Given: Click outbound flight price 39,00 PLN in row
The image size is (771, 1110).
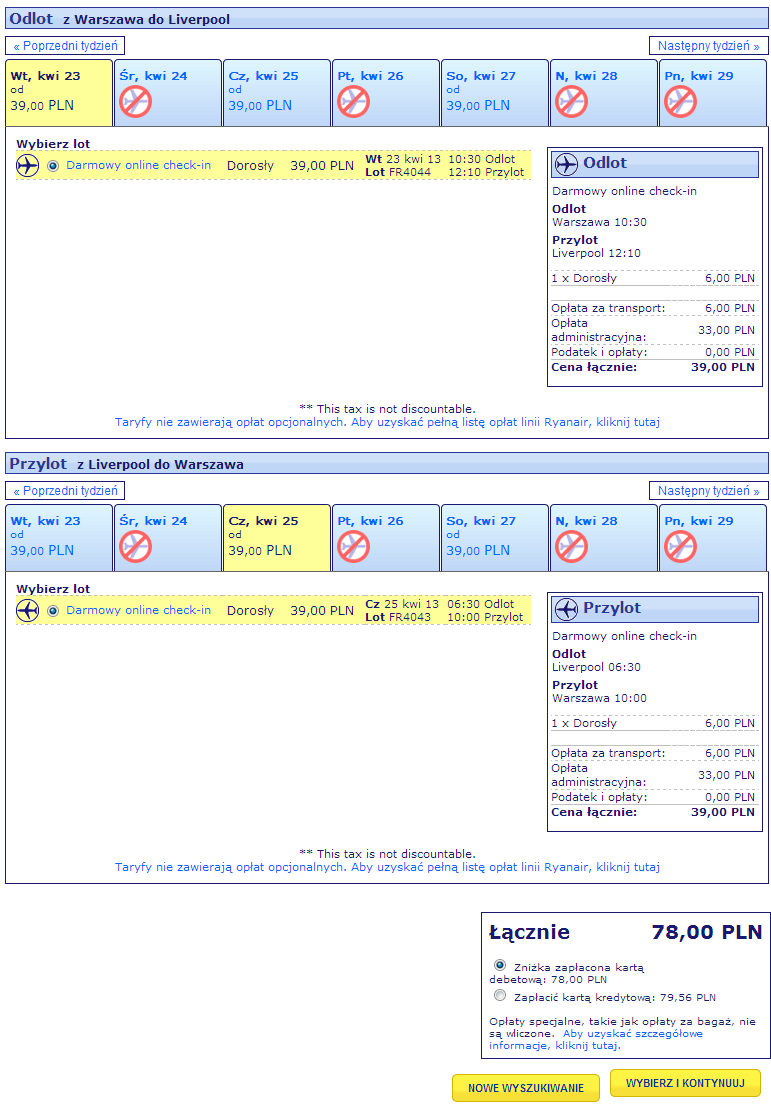Looking at the screenshot, I should click(322, 166).
